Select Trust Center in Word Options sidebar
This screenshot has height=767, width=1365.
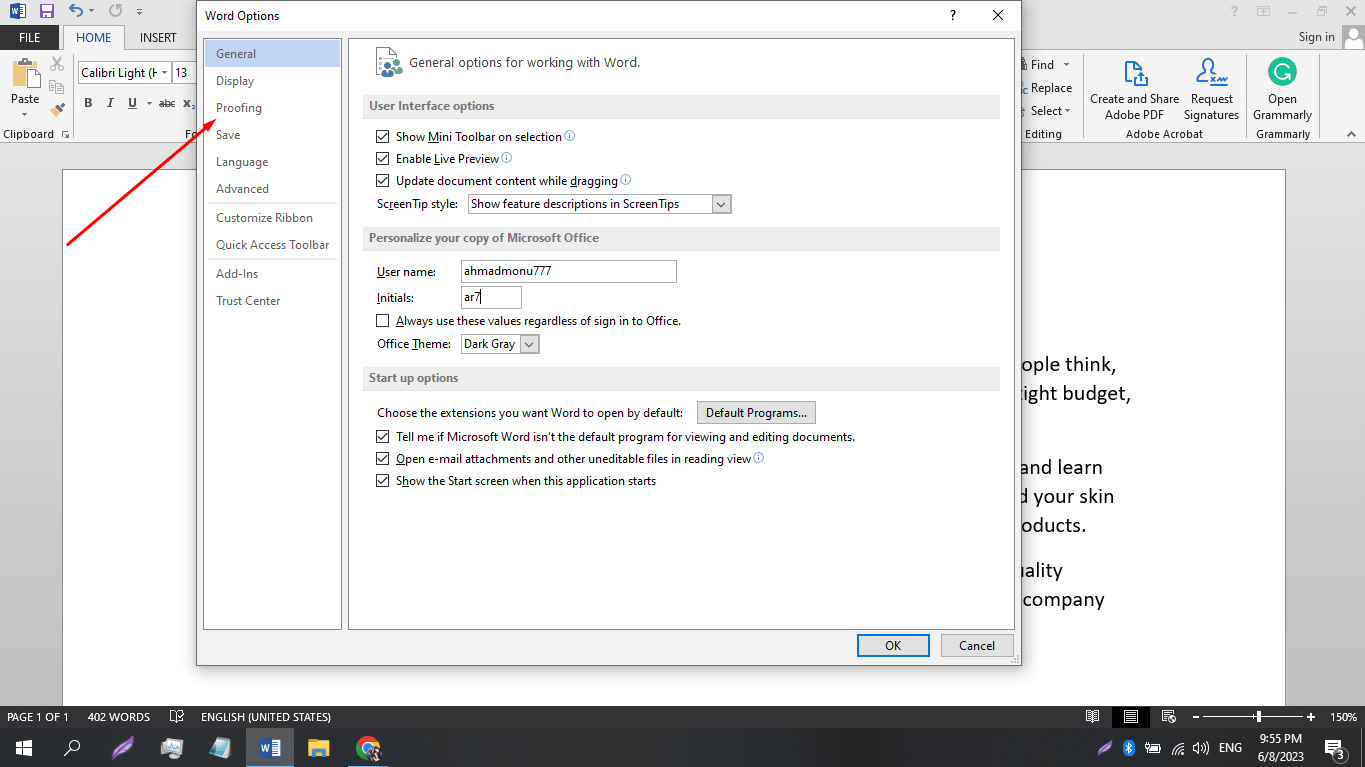(272, 301)
